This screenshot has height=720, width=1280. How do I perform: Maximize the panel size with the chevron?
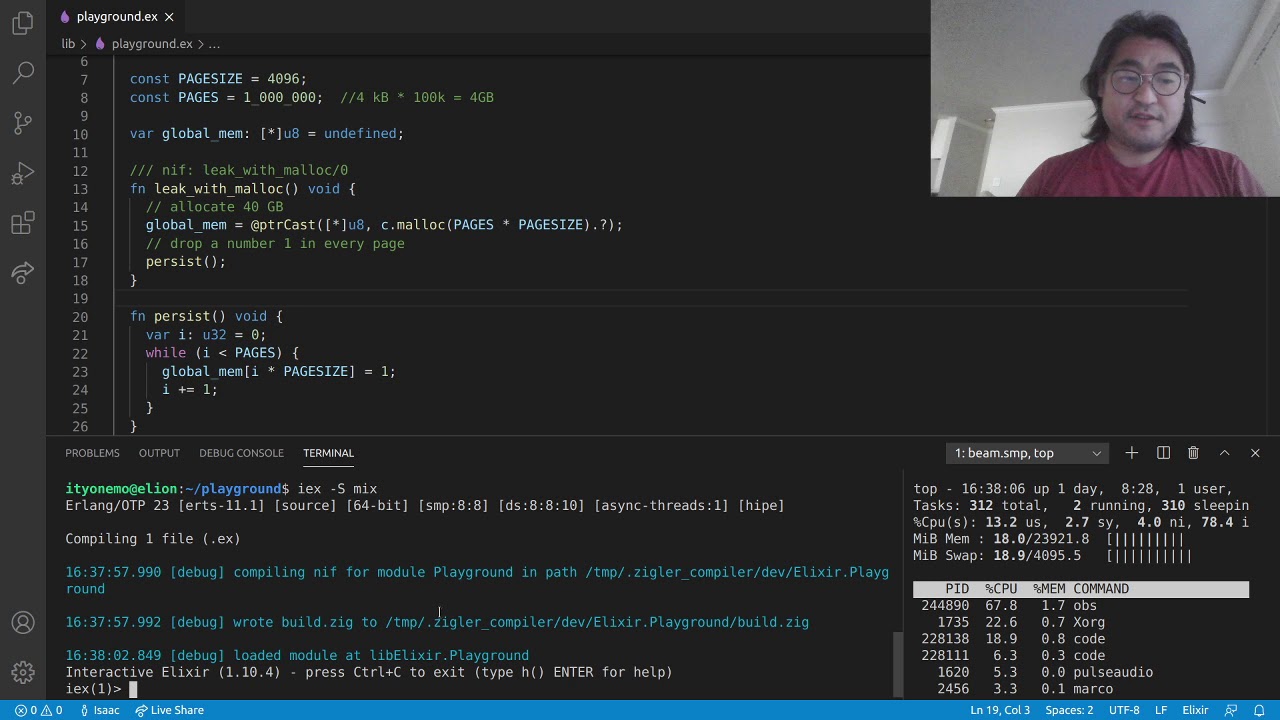coord(1224,453)
